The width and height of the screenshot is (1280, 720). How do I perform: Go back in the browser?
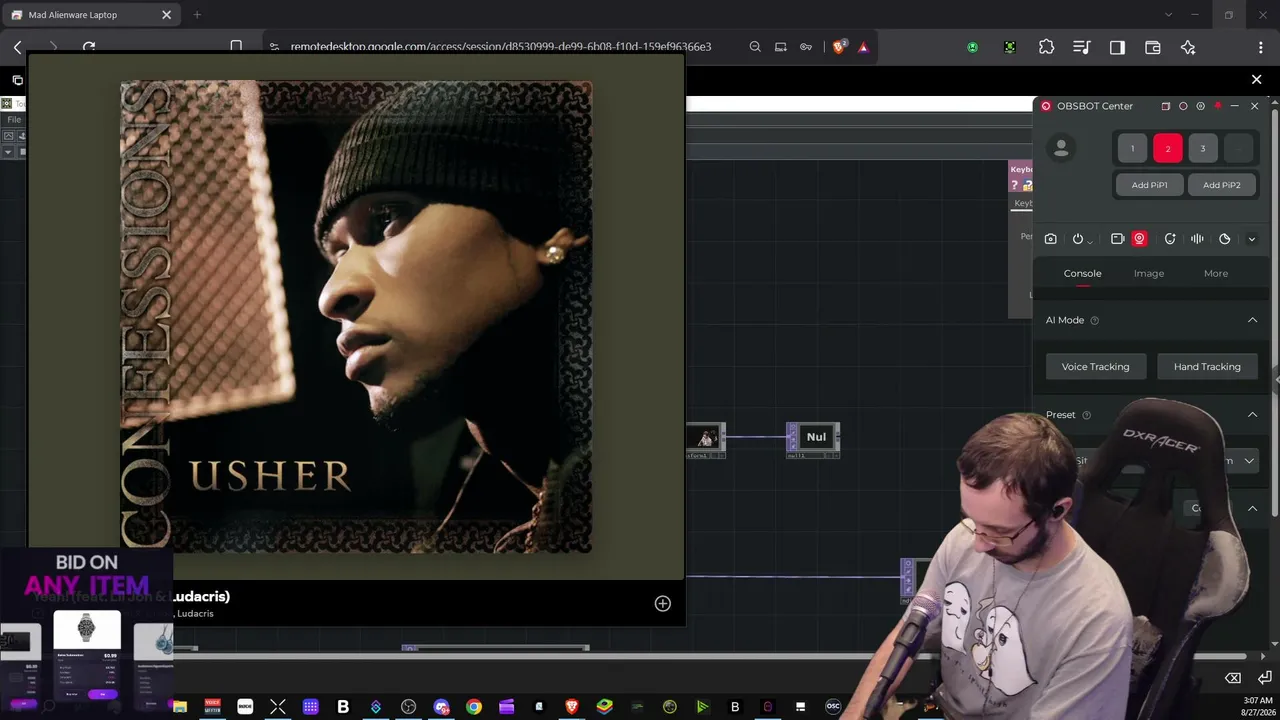(18, 47)
